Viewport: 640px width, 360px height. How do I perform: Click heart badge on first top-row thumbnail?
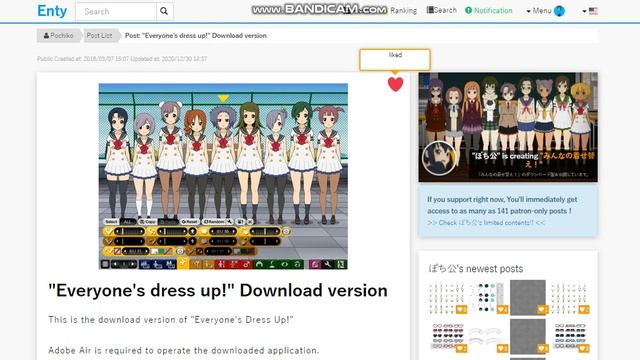[461, 310]
